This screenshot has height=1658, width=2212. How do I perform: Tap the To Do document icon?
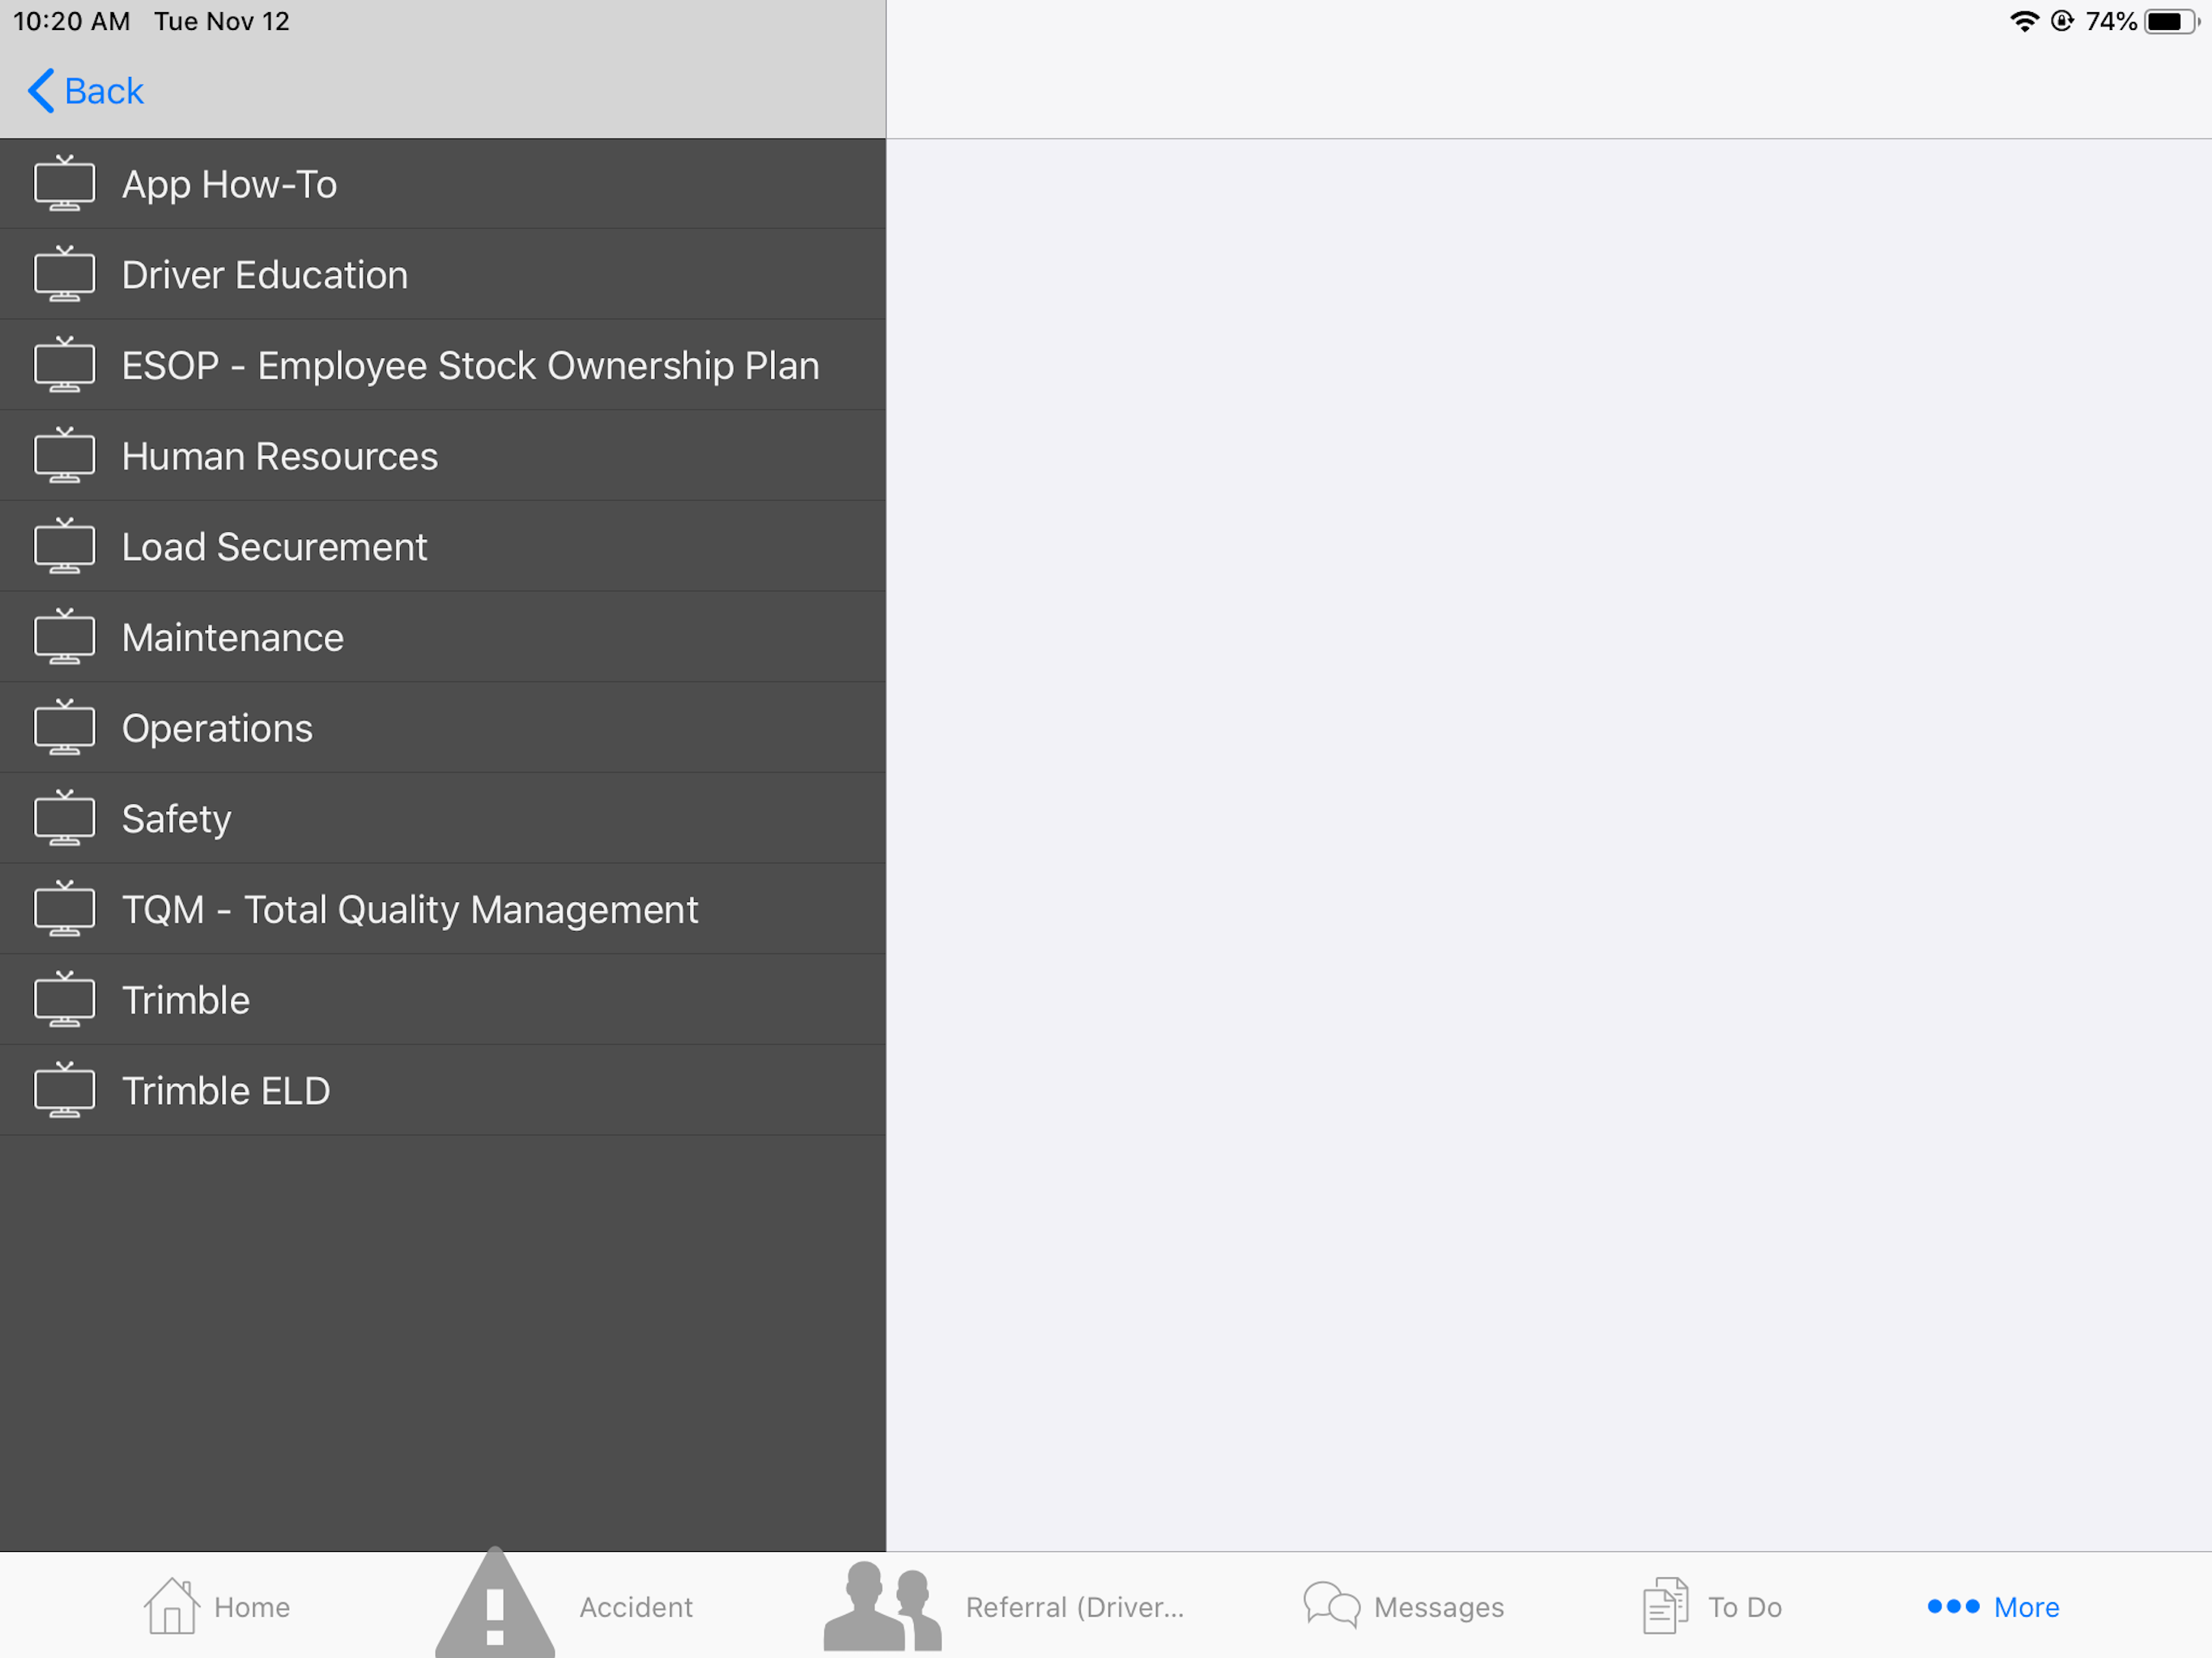1666,1606
